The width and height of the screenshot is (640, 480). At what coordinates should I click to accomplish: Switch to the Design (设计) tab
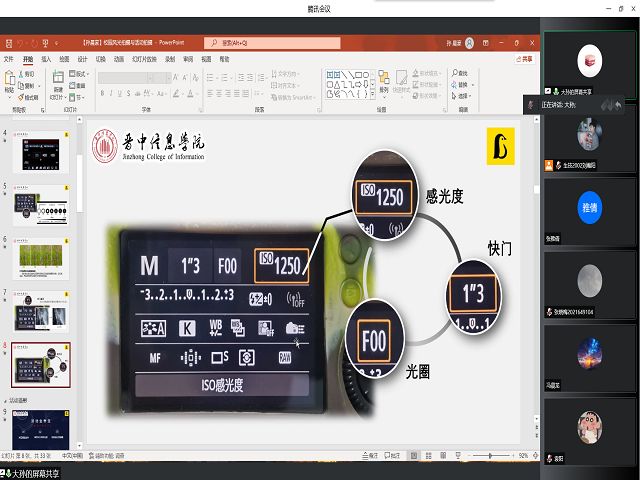[x=82, y=59]
